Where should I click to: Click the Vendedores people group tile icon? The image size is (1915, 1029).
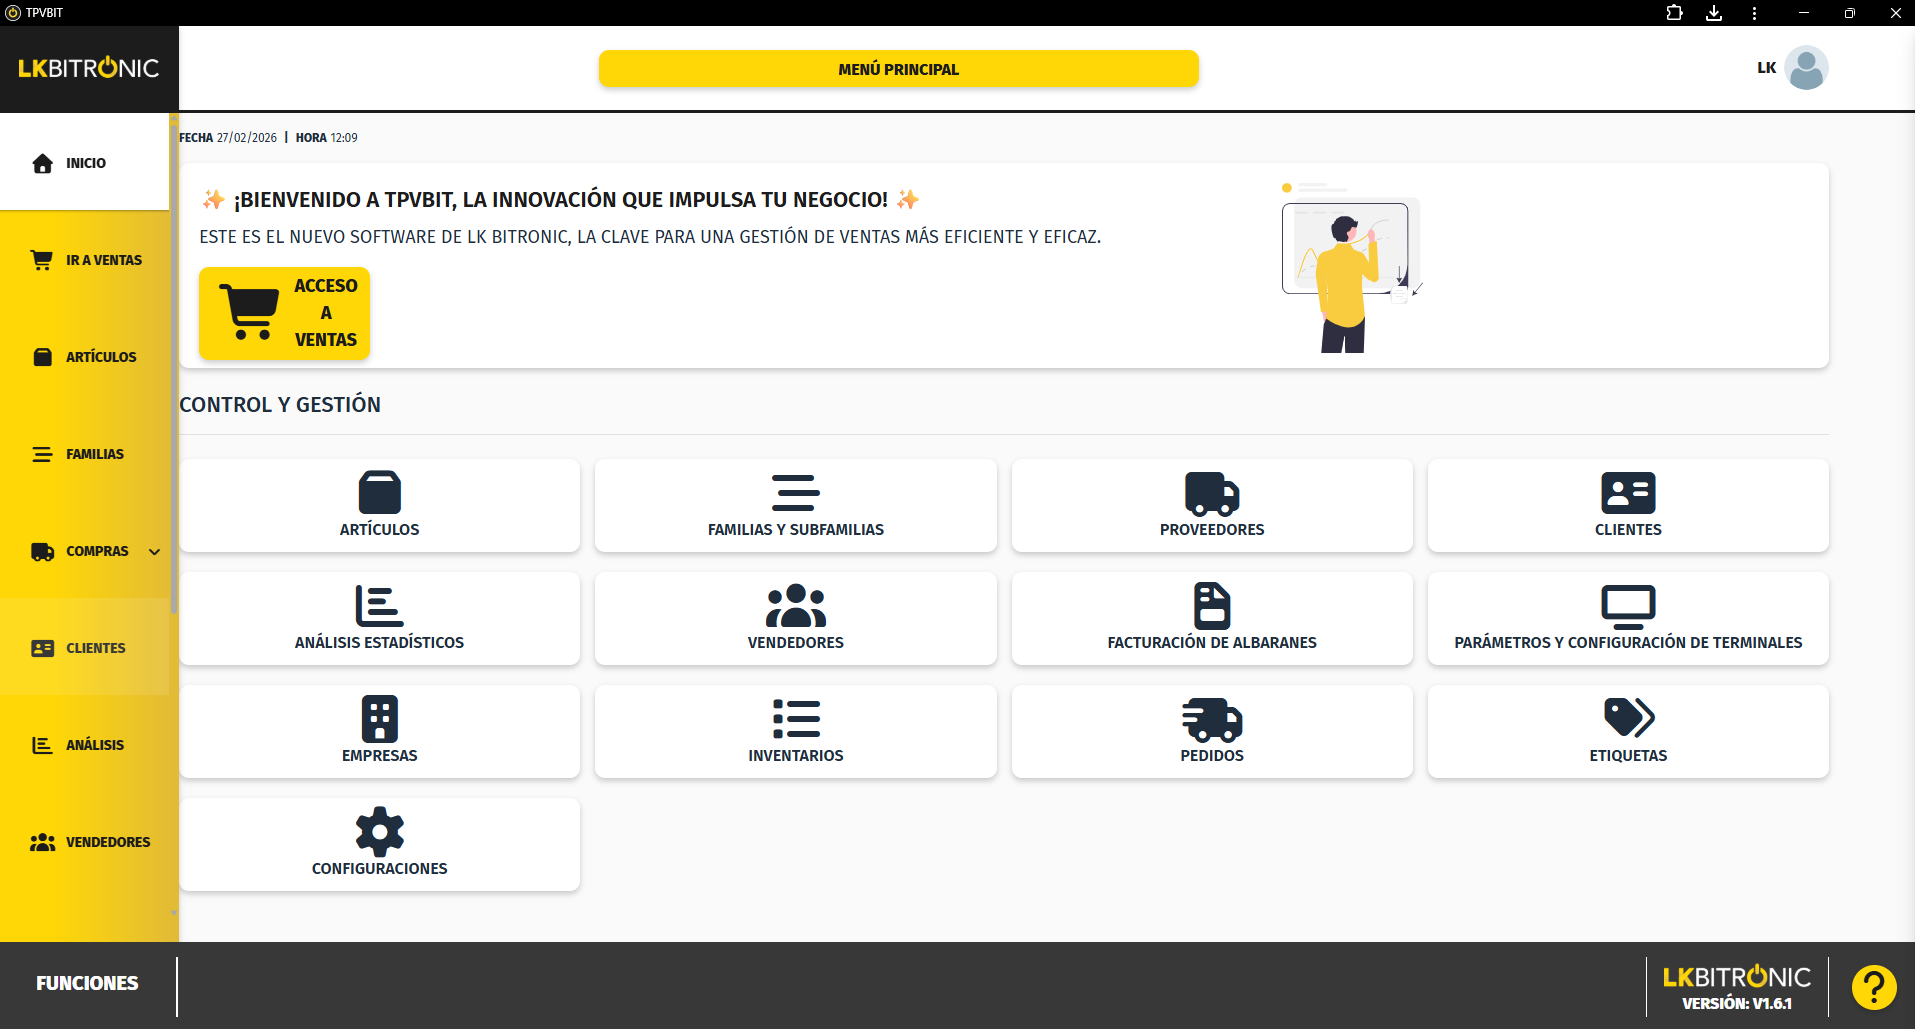point(795,606)
